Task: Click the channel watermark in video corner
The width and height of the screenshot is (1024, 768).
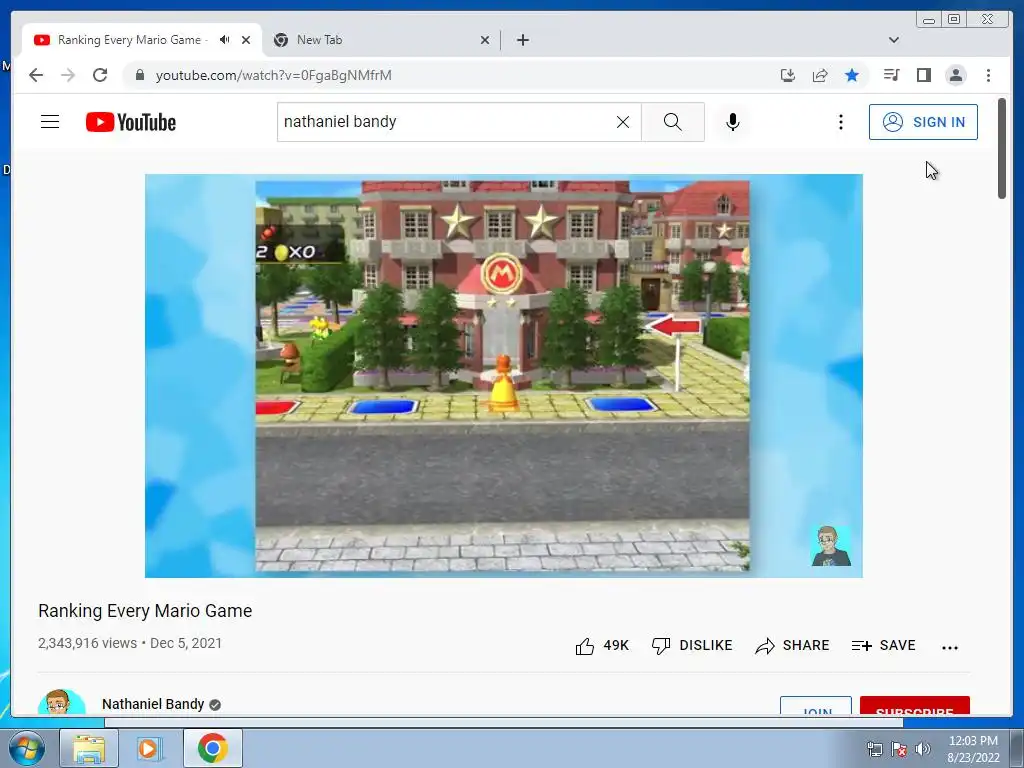Action: coord(831,546)
